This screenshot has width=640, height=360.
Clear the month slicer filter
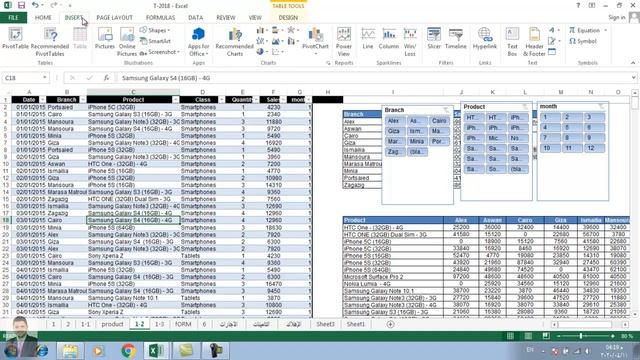tap(601, 106)
